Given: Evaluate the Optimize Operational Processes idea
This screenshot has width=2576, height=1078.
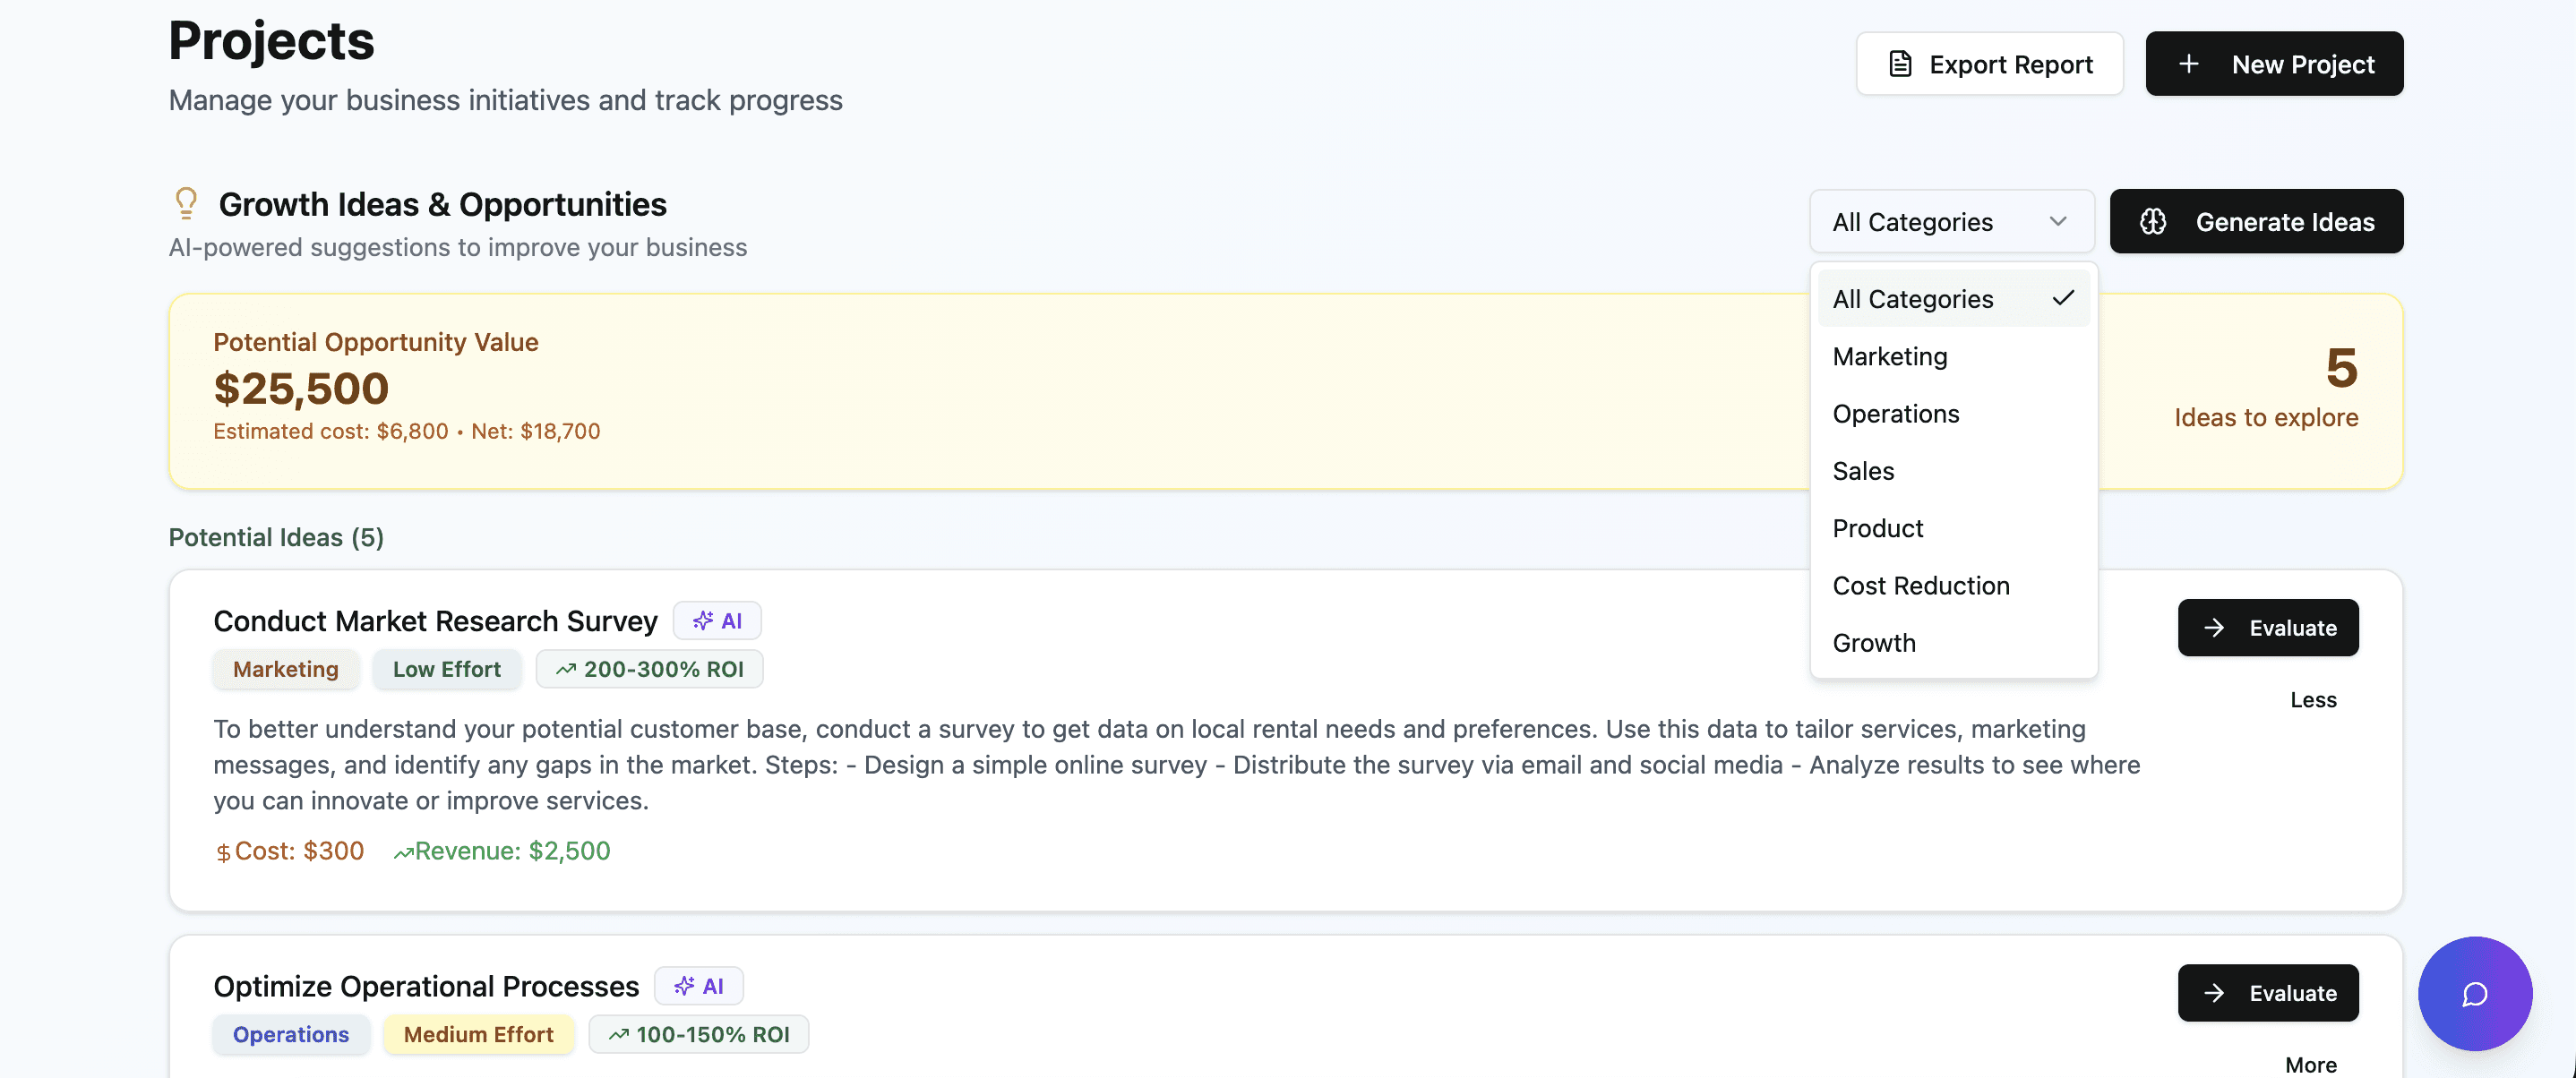Looking at the screenshot, I should 2267,992.
